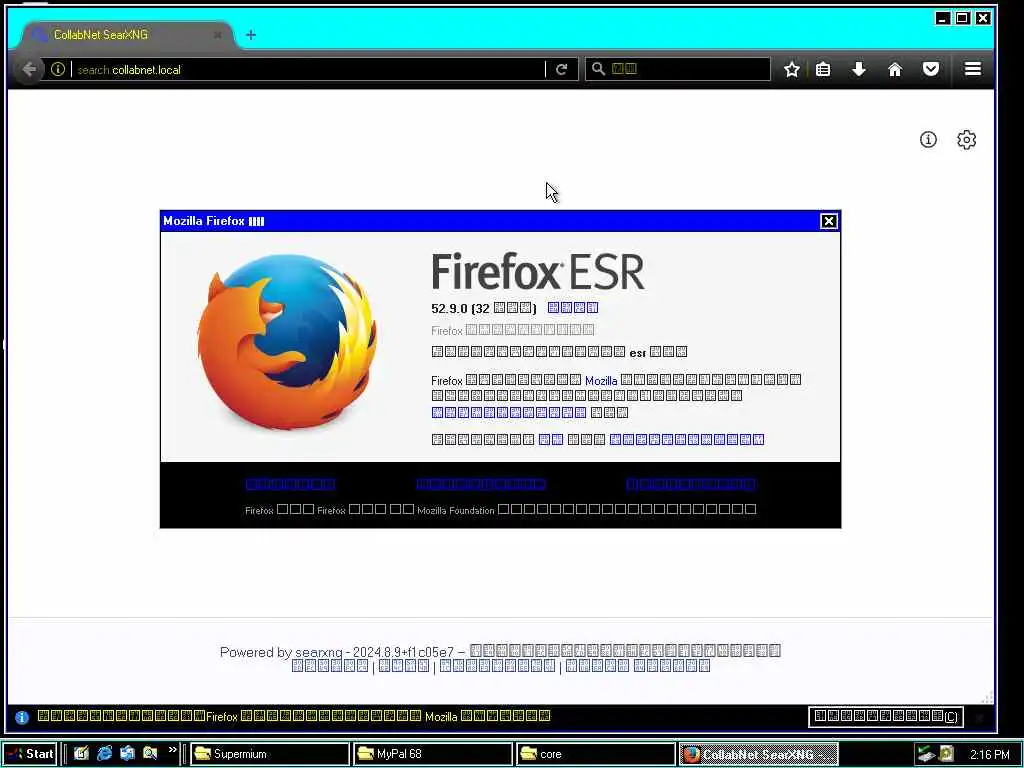Image resolution: width=1024 pixels, height=768 pixels.
Task: Click middle link in dialog black footer
Action: (x=481, y=484)
